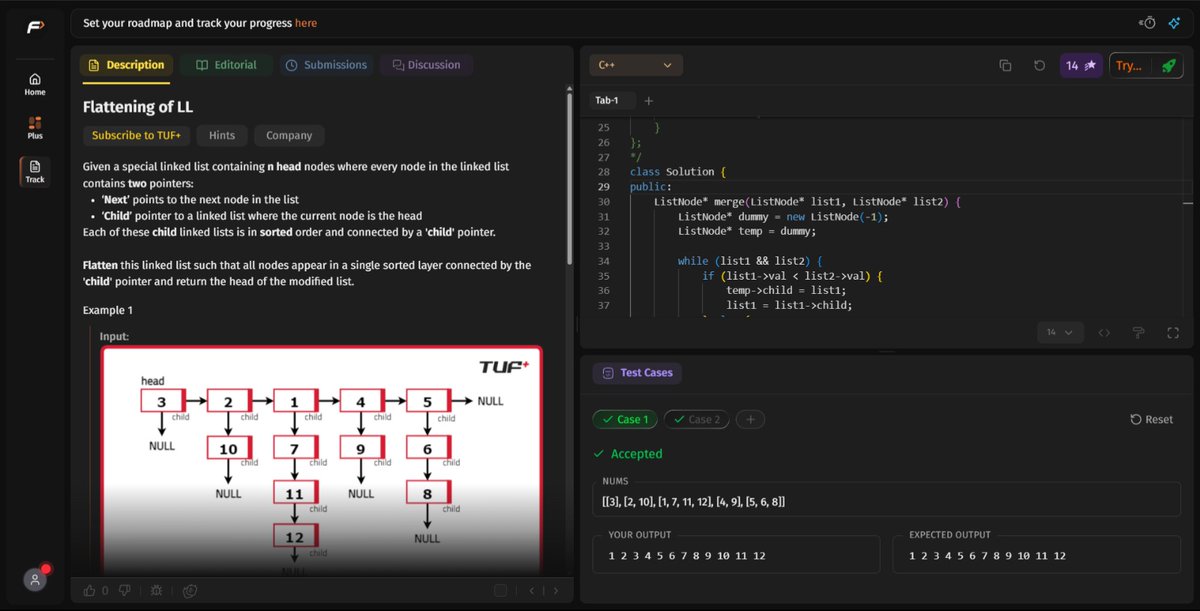Image resolution: width=1200 pixels, height=611 pixels.
Task: Go to previous problem arrow
Action: pyautogui.click(x=533, y=591)
